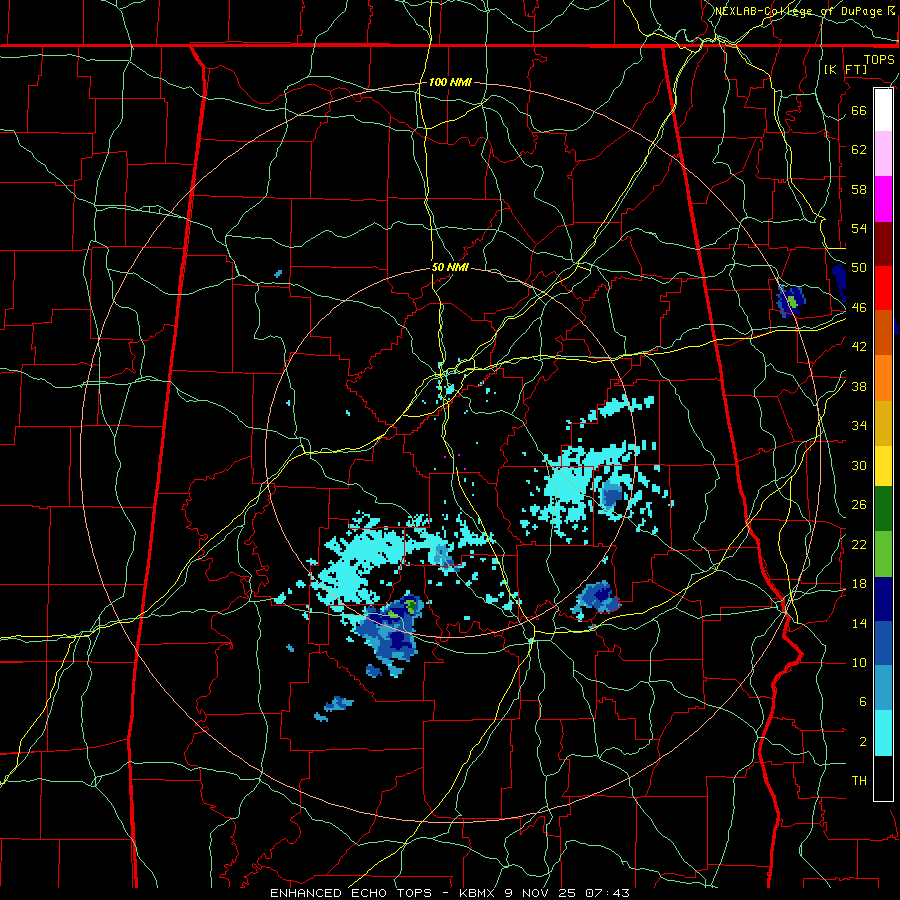The height and width of the screenshot is (900, 900).
Task: Click the cyan band at legend bottom
Action: click(x=883, y=733)
